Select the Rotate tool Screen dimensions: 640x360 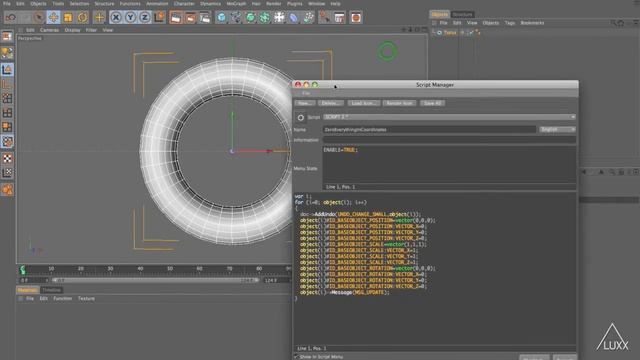pyautogui.click(x=82, y=18)
